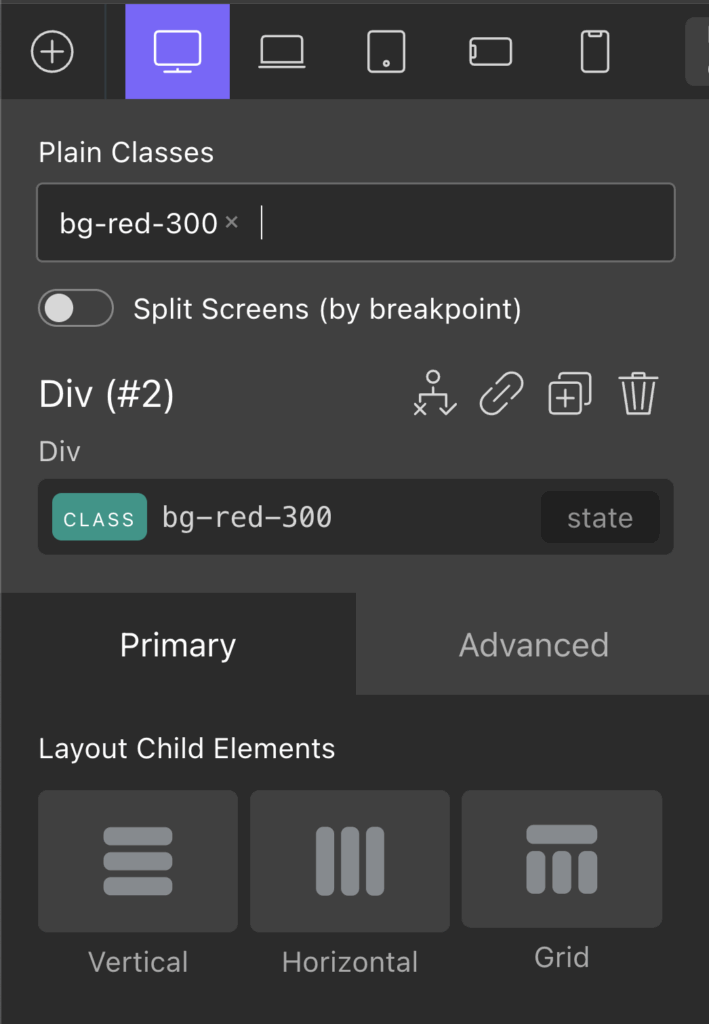This screenshot has width=709, height=1024.
Task: Remove the bg-red-300 plain class tag
Action: 231,222
